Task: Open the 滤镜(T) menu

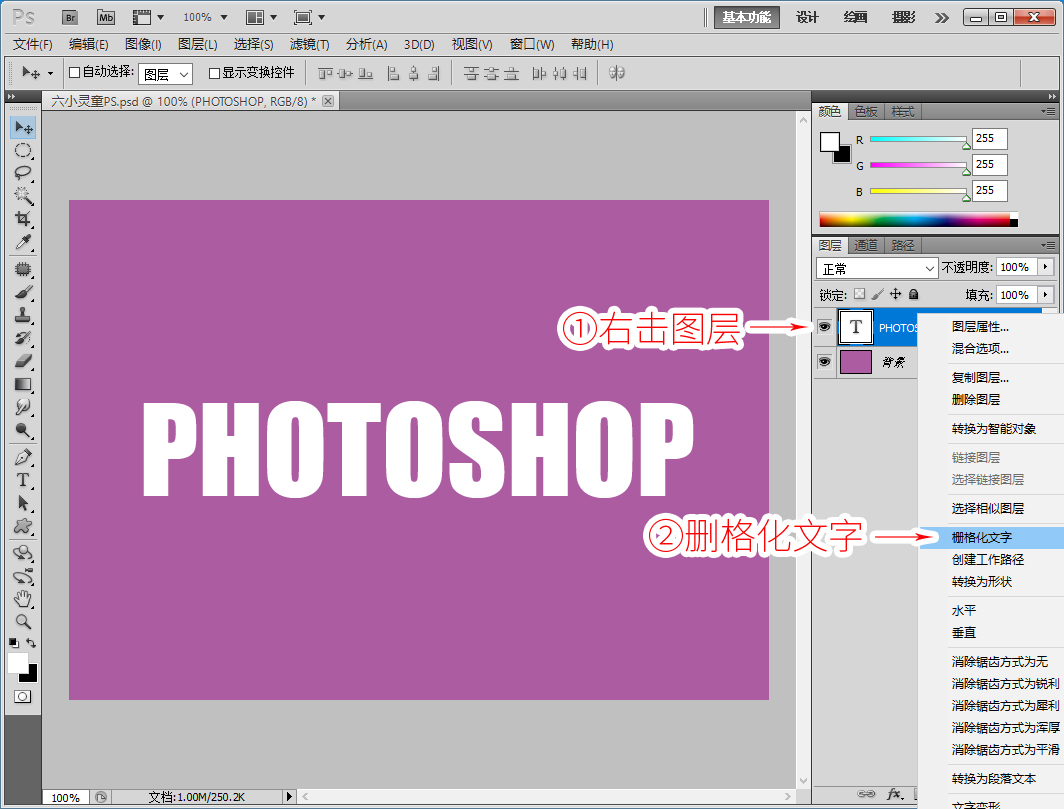Action: pyautogui.click(x=309, y=45)
